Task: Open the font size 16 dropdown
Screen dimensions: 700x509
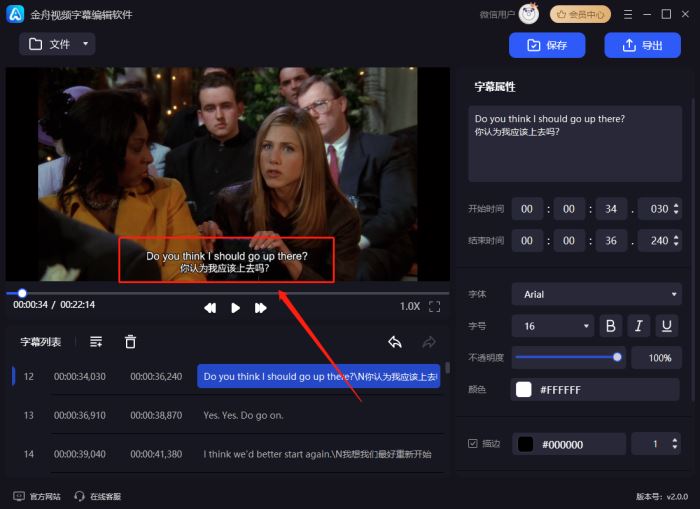Action: tap(553, 326)
